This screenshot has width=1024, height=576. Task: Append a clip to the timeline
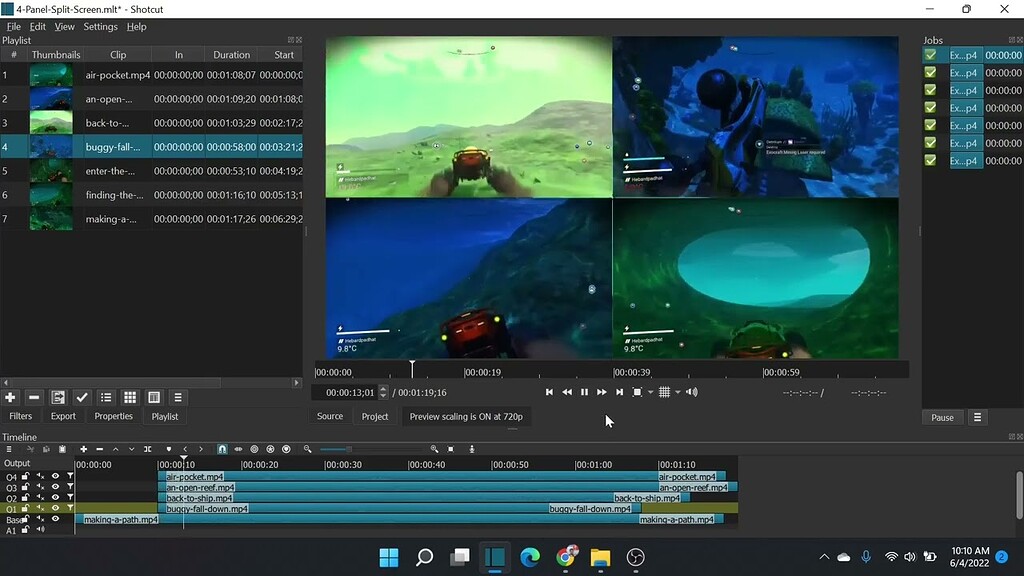84,449
